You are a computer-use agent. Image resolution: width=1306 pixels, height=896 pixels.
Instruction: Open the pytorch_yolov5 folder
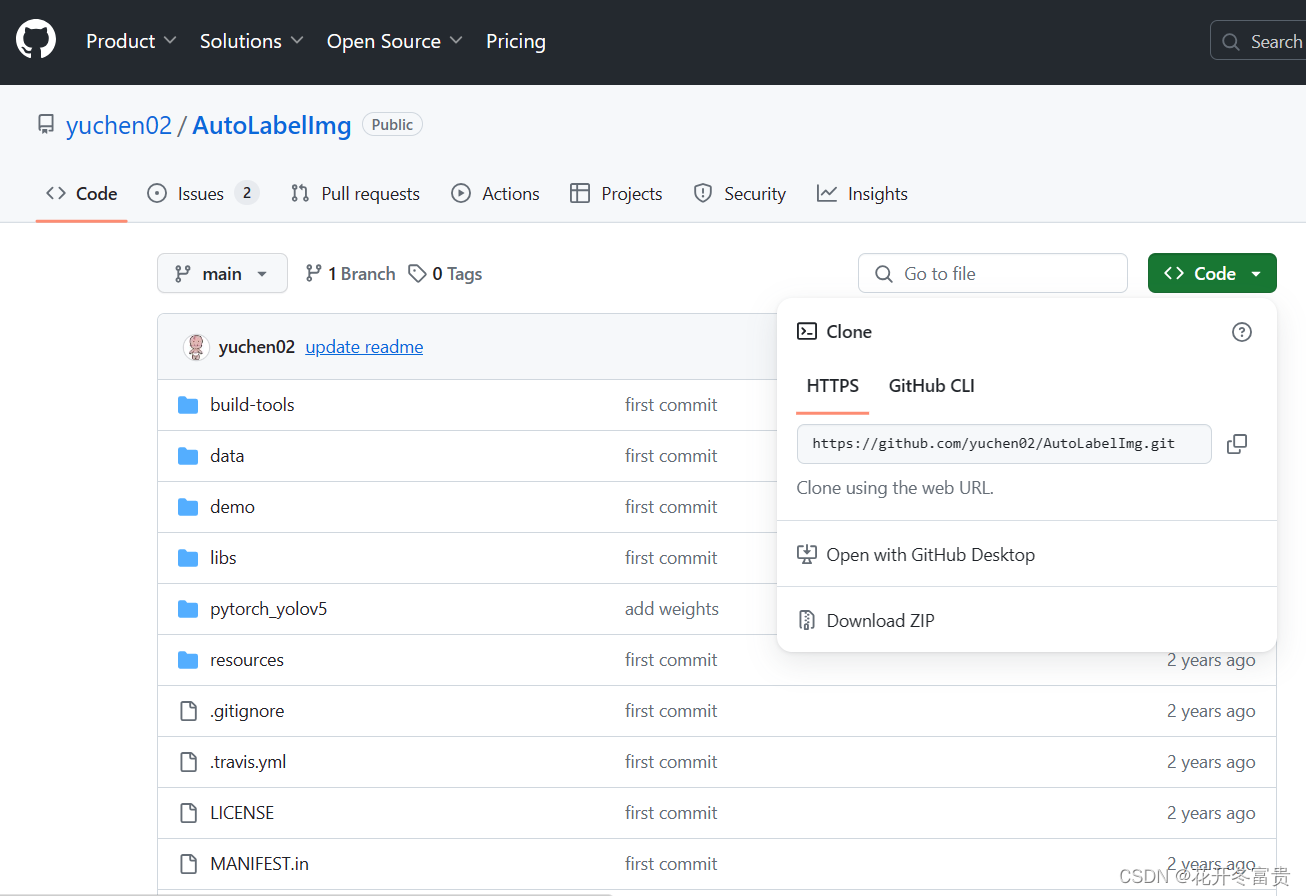268,609
